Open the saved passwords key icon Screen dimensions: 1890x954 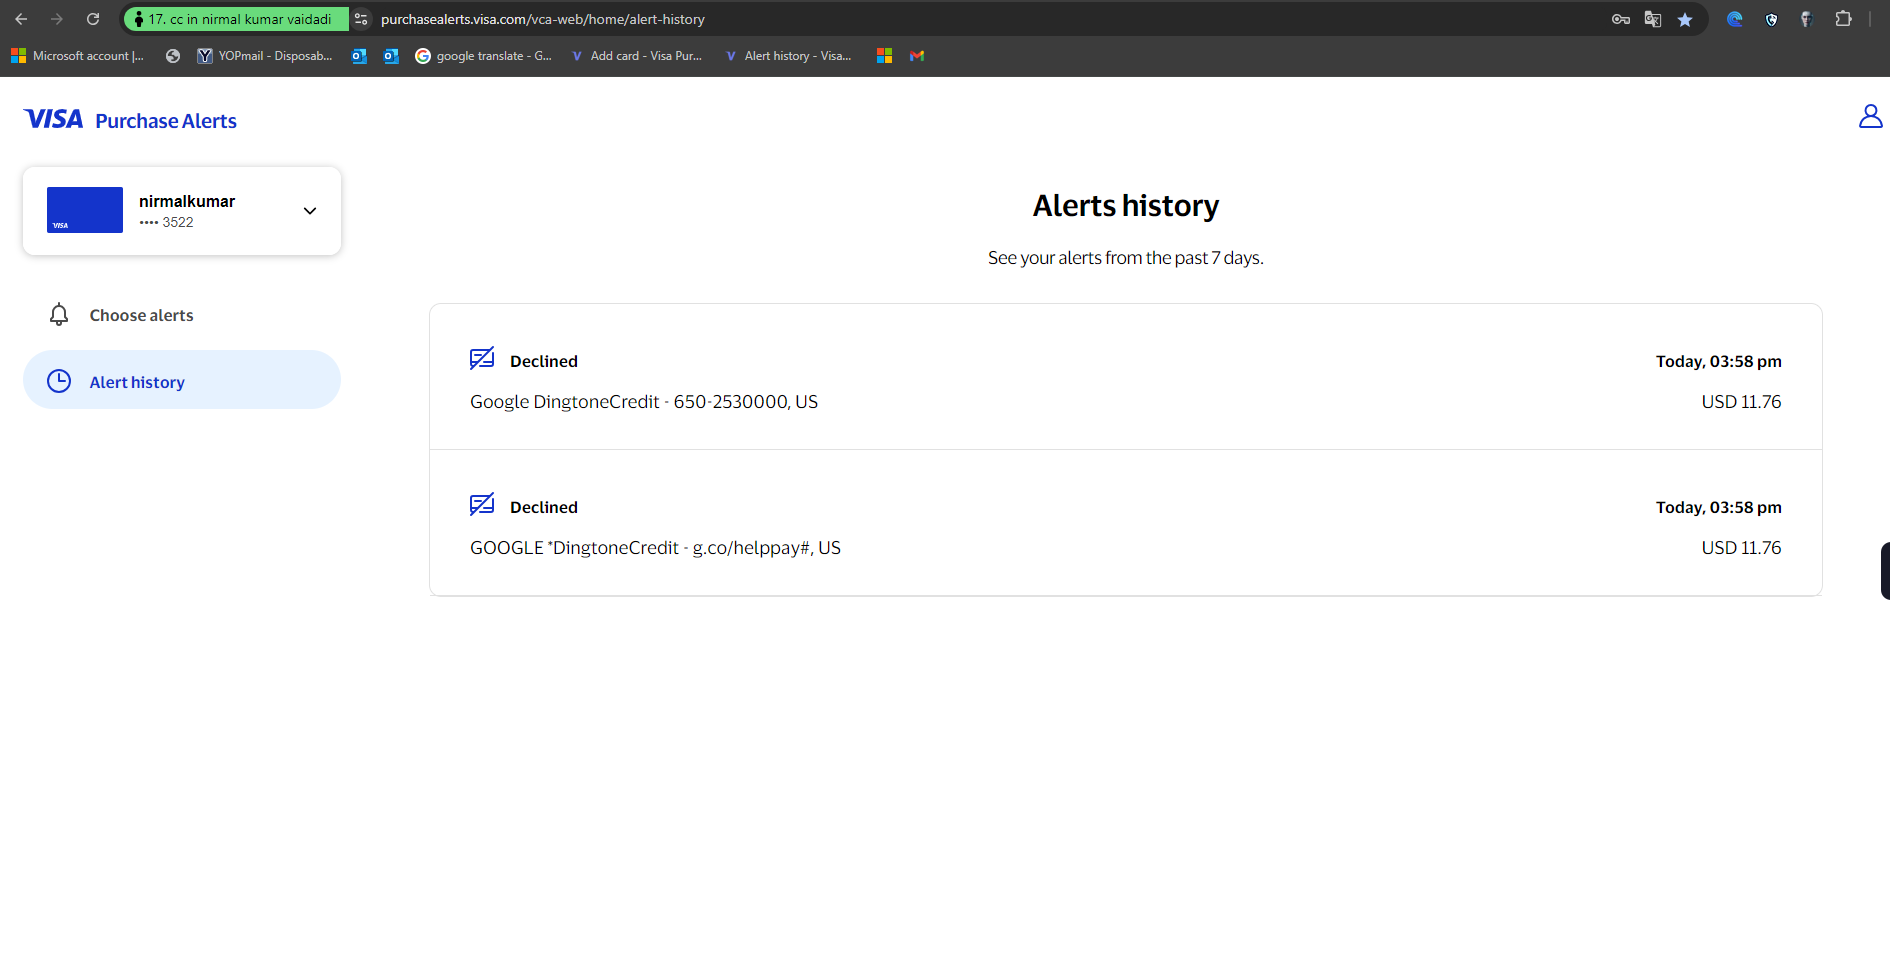click(x=1620, y=19)
